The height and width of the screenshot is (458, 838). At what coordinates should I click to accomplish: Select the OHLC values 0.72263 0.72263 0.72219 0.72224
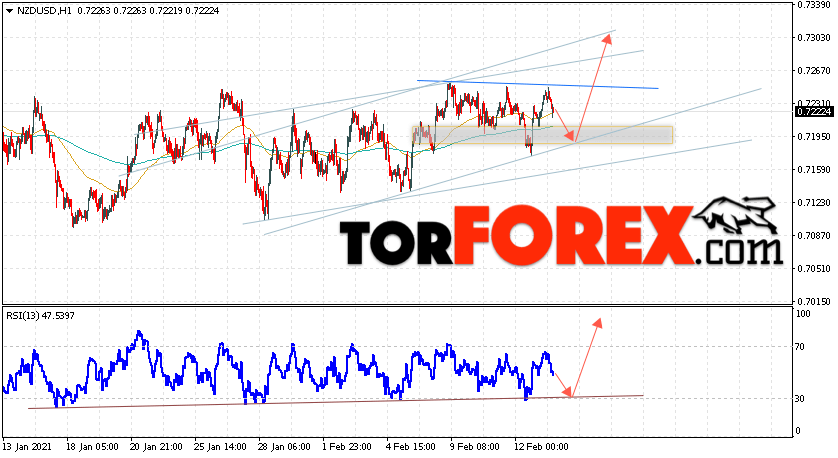[x=148, y=11]
